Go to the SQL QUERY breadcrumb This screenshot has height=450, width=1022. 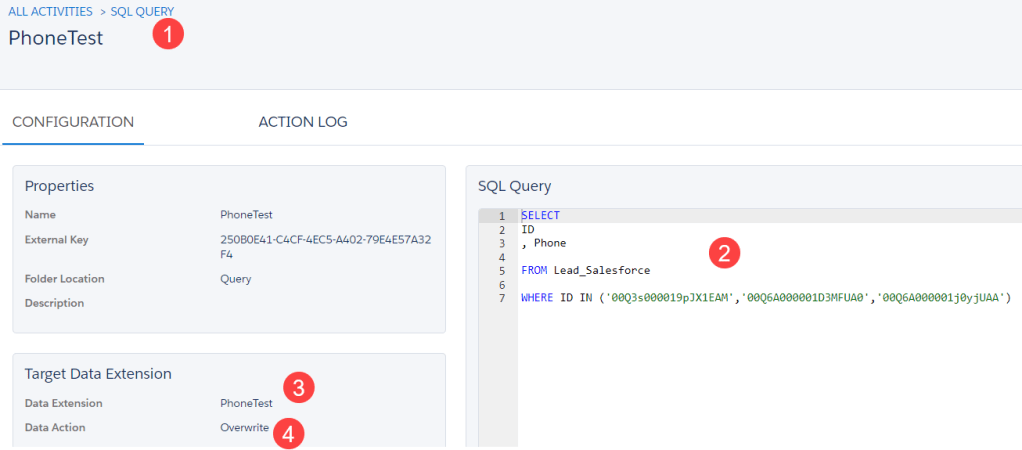point(141,11)
